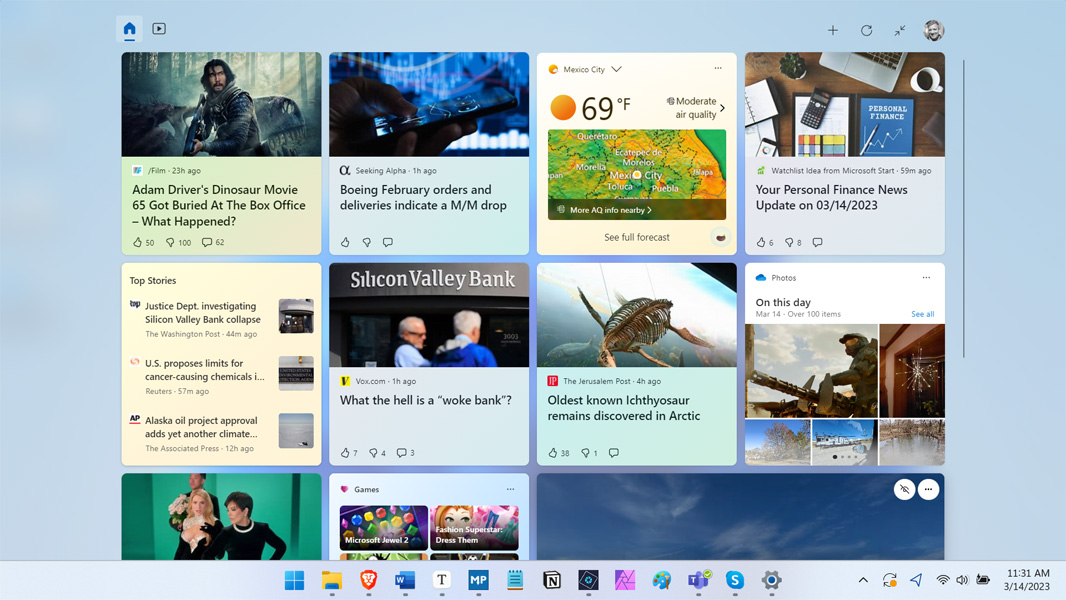
Task: Collapse the widgets board to half view
Action: (900, 30)
